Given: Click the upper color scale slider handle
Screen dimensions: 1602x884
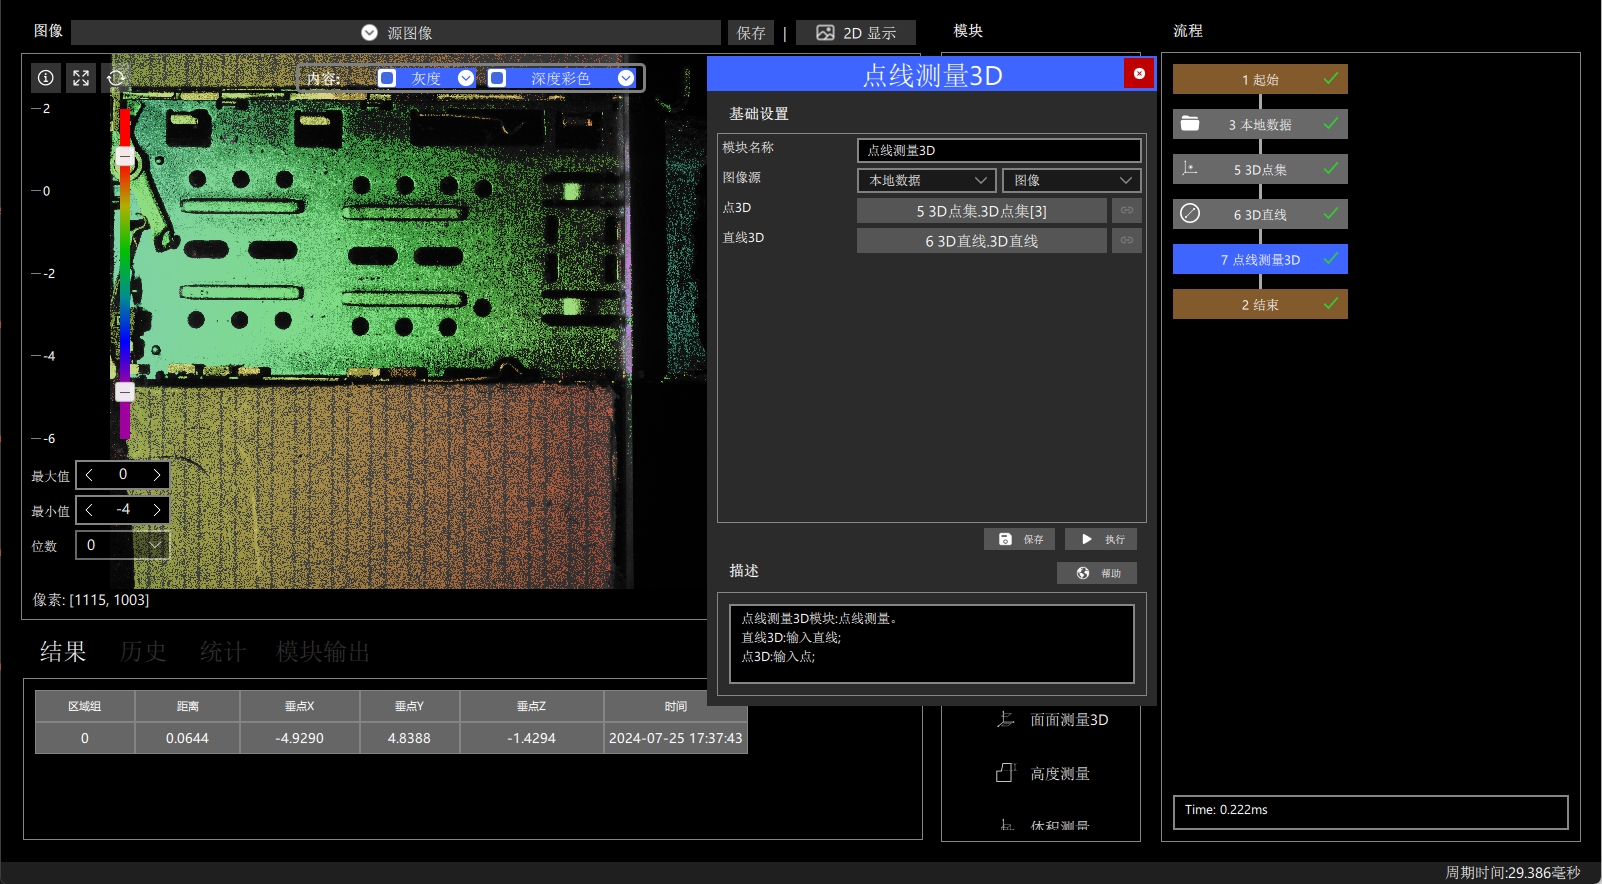Looking at the screenshot, I should tap(125, 157).
